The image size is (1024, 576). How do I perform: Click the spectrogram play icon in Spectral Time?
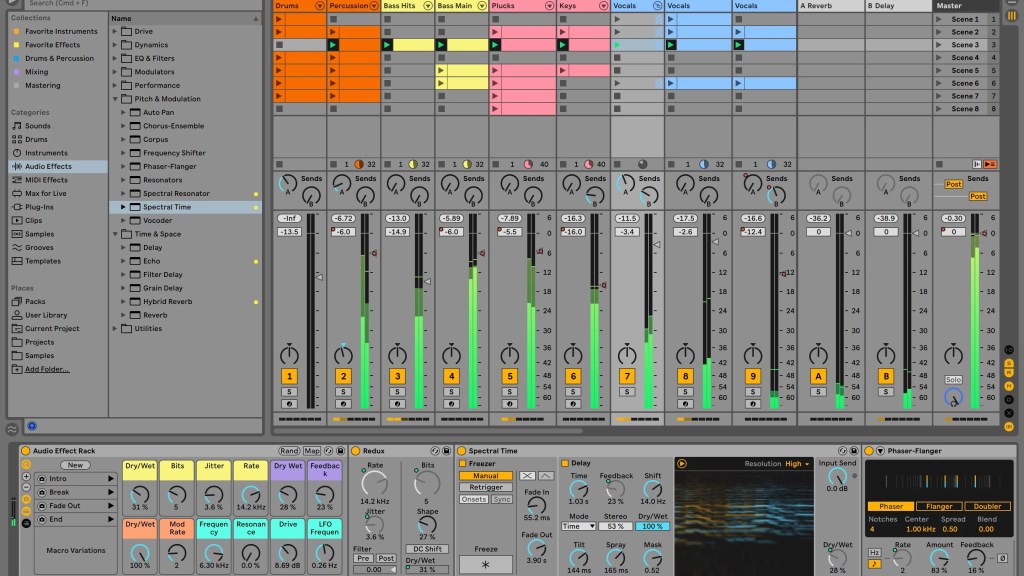682,464
